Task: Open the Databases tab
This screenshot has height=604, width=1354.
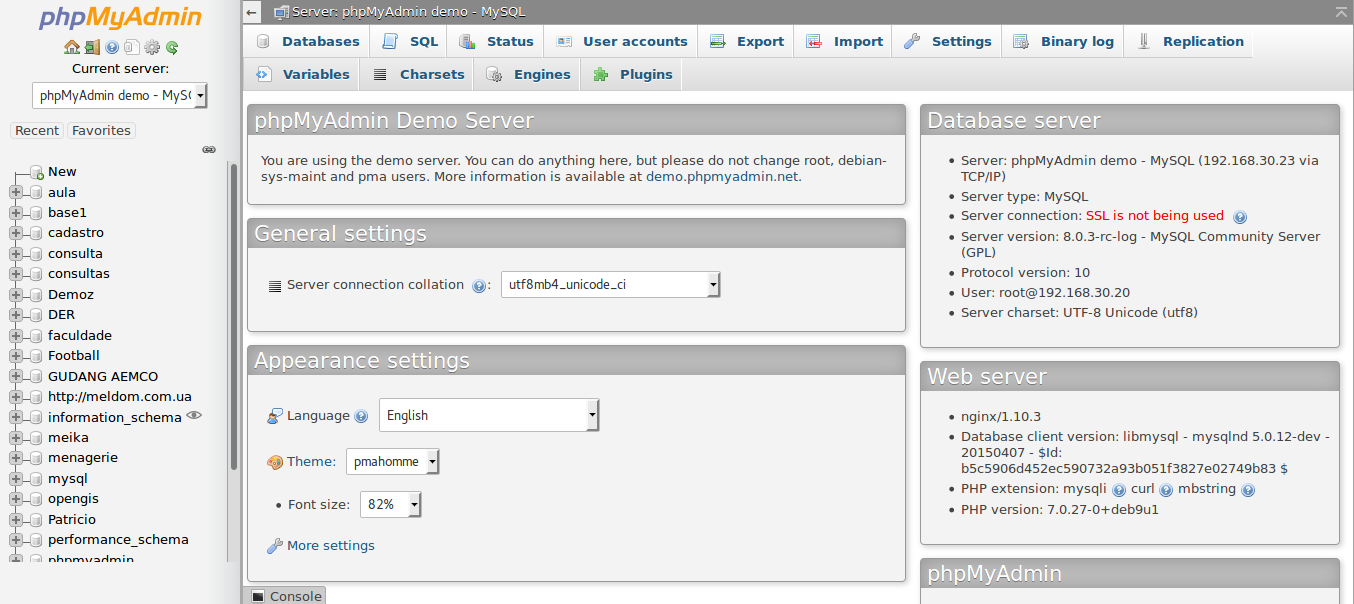Action: [307, 42]
